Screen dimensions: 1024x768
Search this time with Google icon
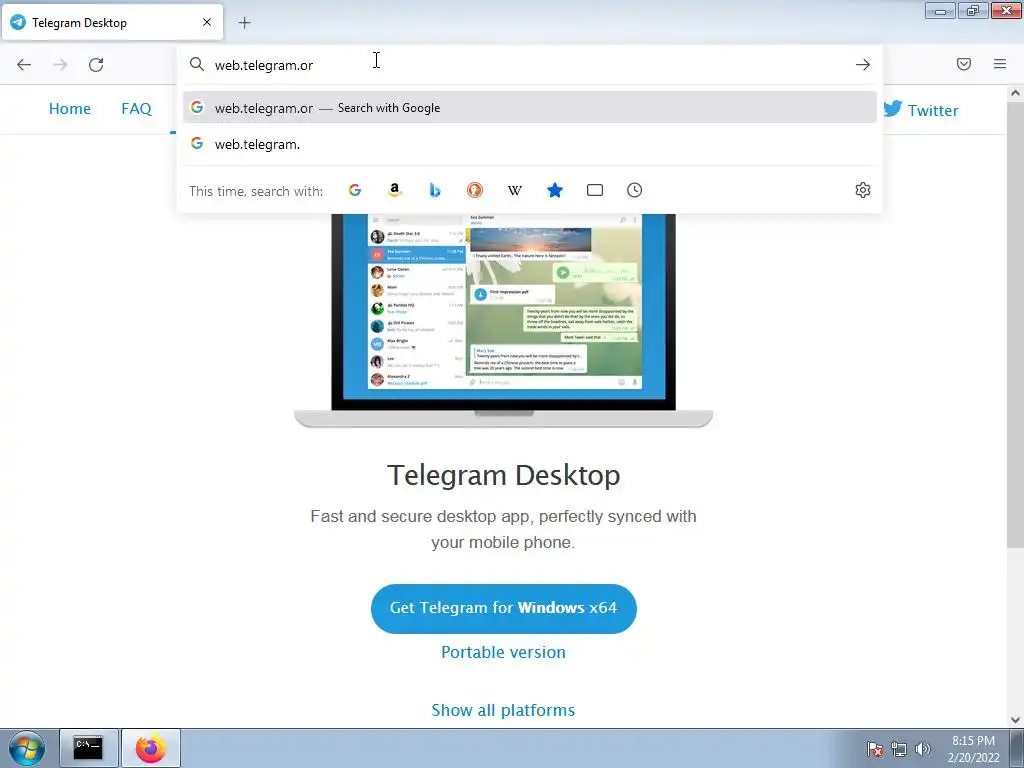(355, 190)
